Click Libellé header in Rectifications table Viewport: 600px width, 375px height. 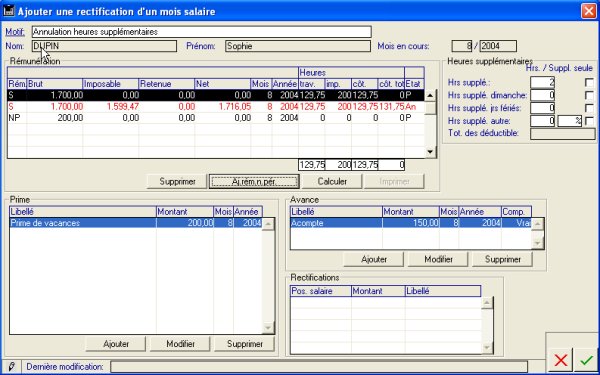[x=443, y=291]
